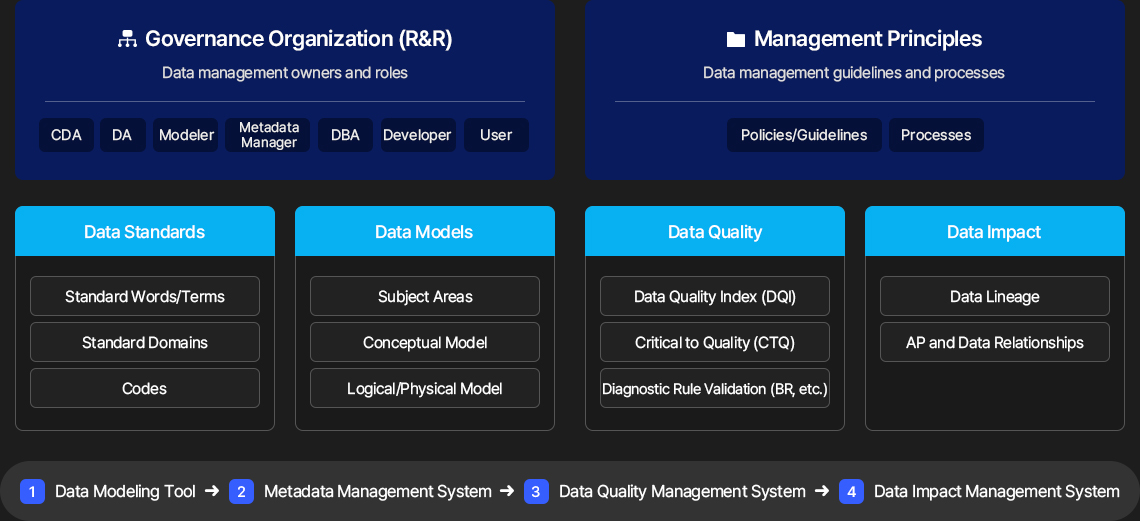Screen dimensions: 1140x521
Task: Select the Critical to Quality (CTQ) item
Action: tap(715, 342)
